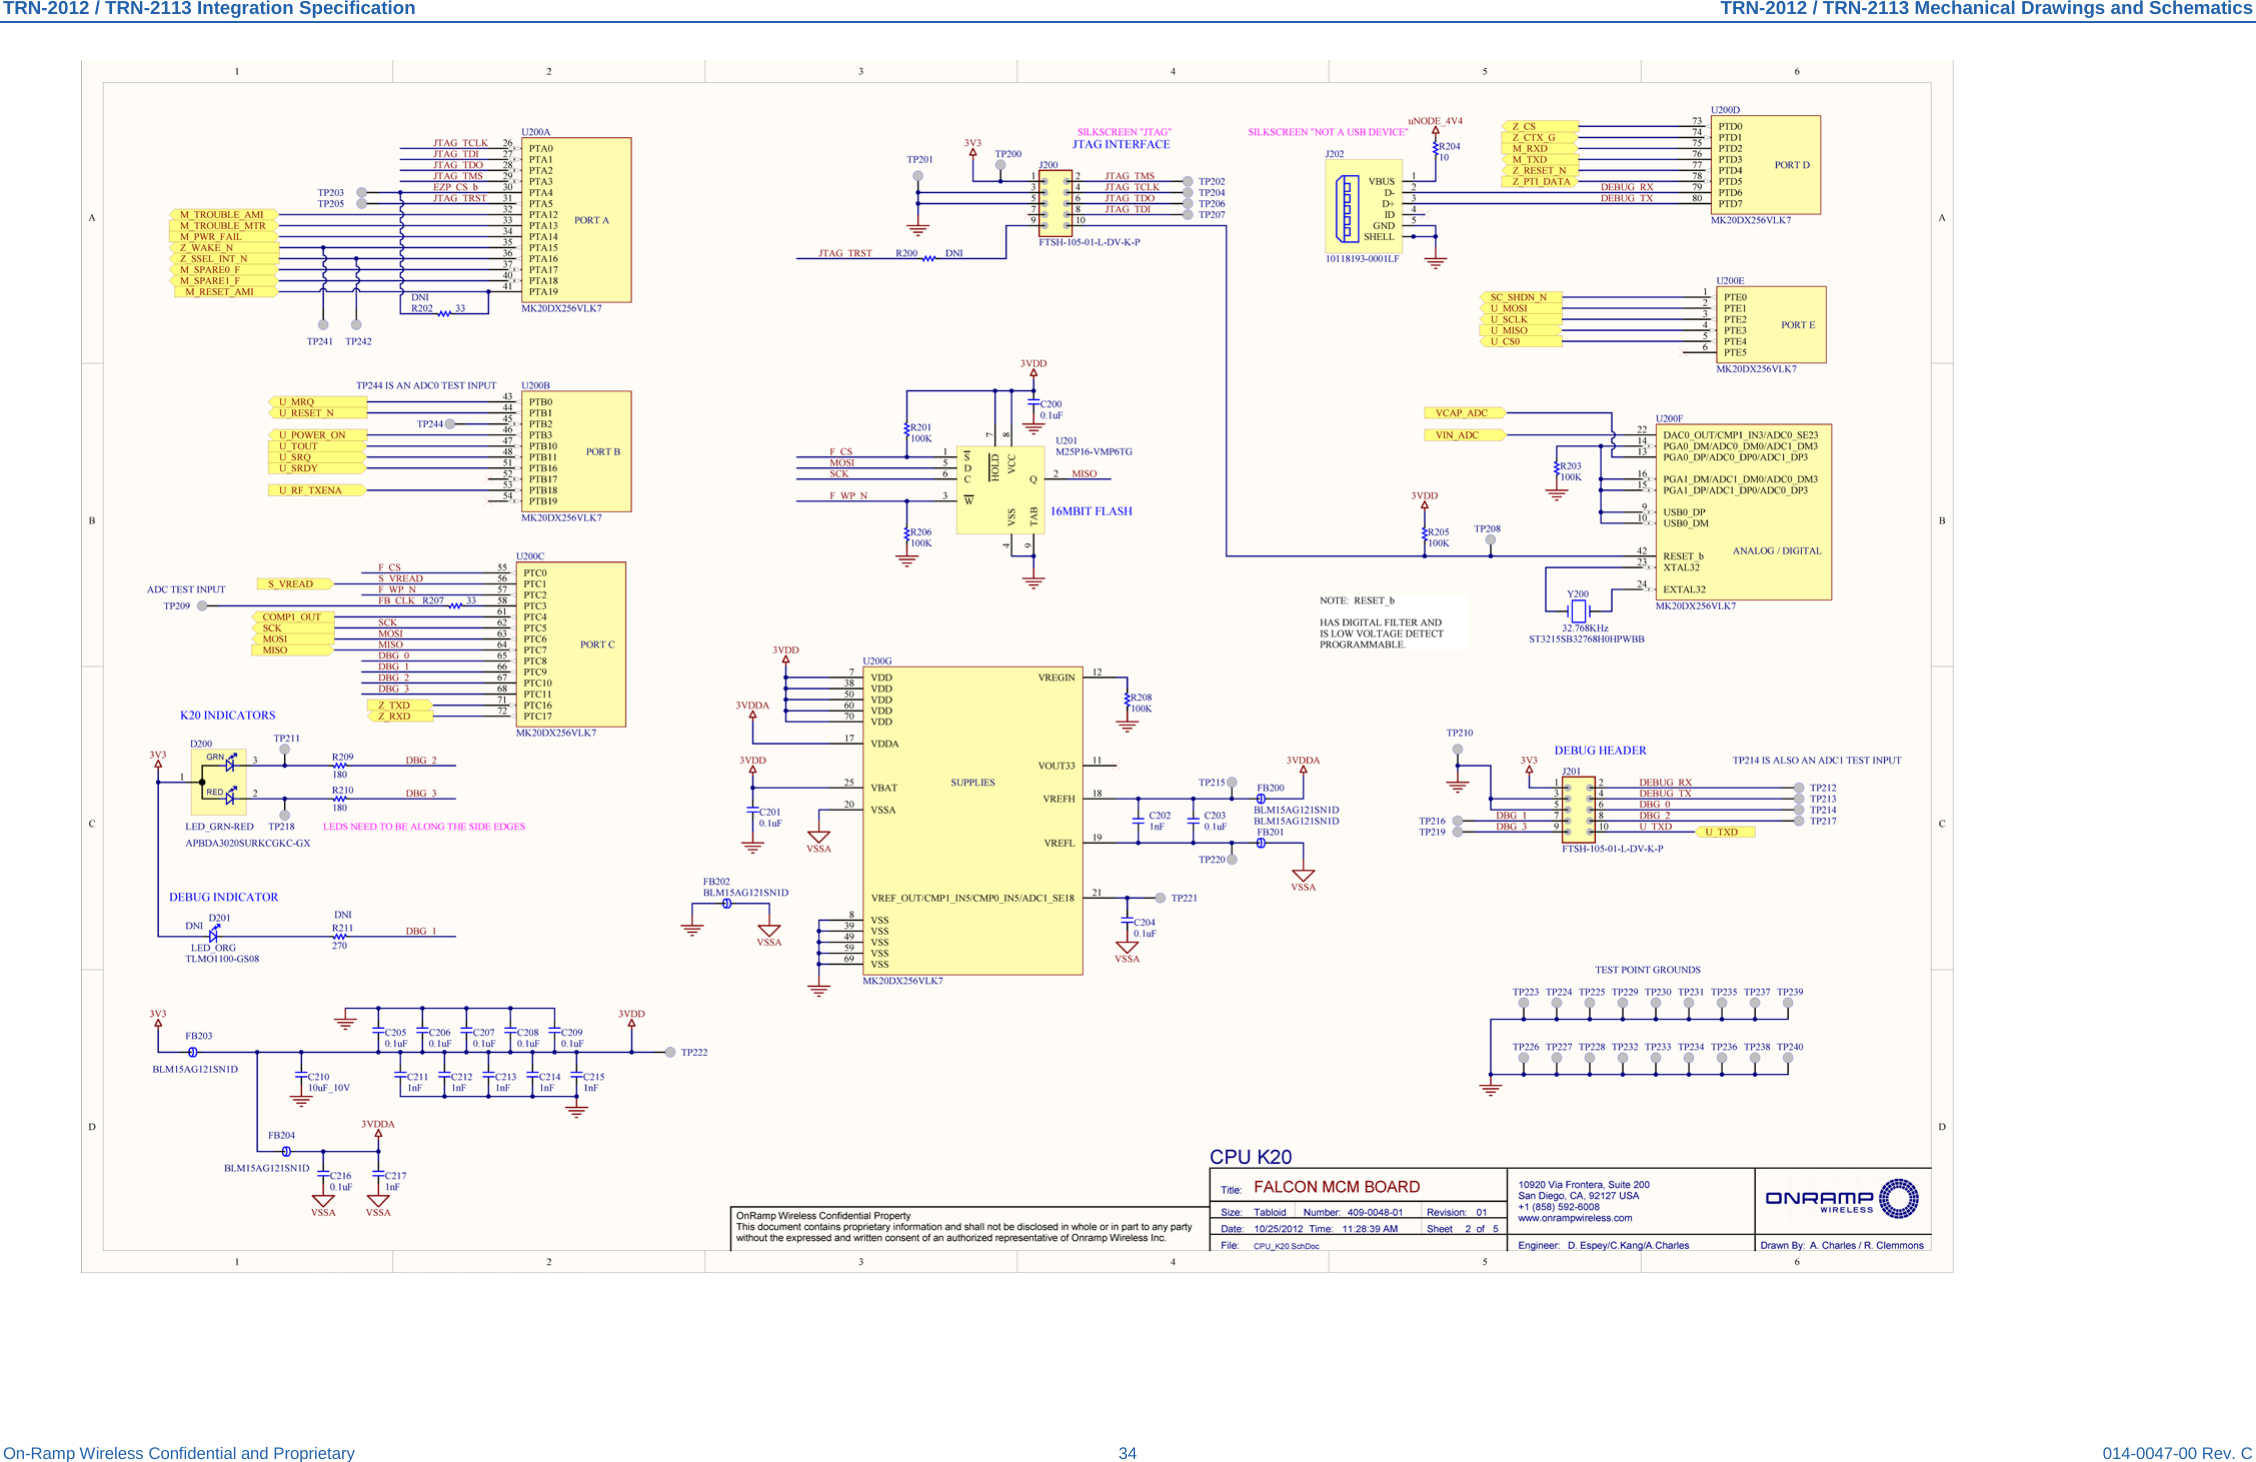Click the FB204 ferrite bead symbol
This screenshot has width=2256, height=1462.
[x=286, y=1151]
